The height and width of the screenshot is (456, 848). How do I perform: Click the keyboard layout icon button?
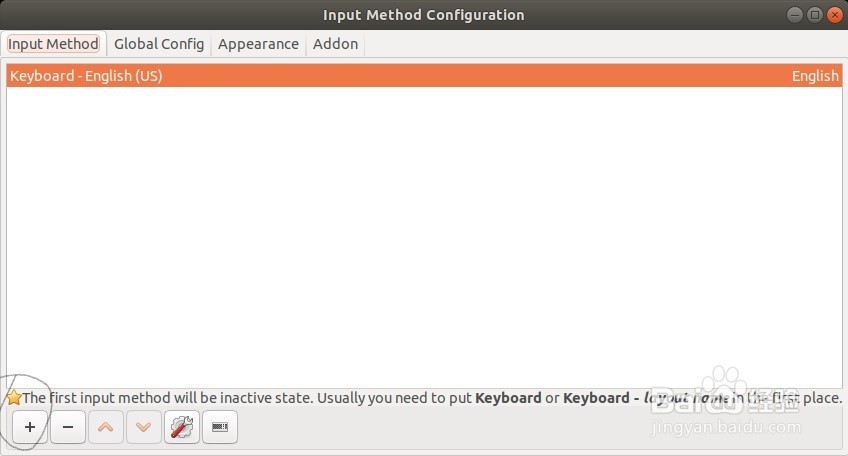click(220, 427)
